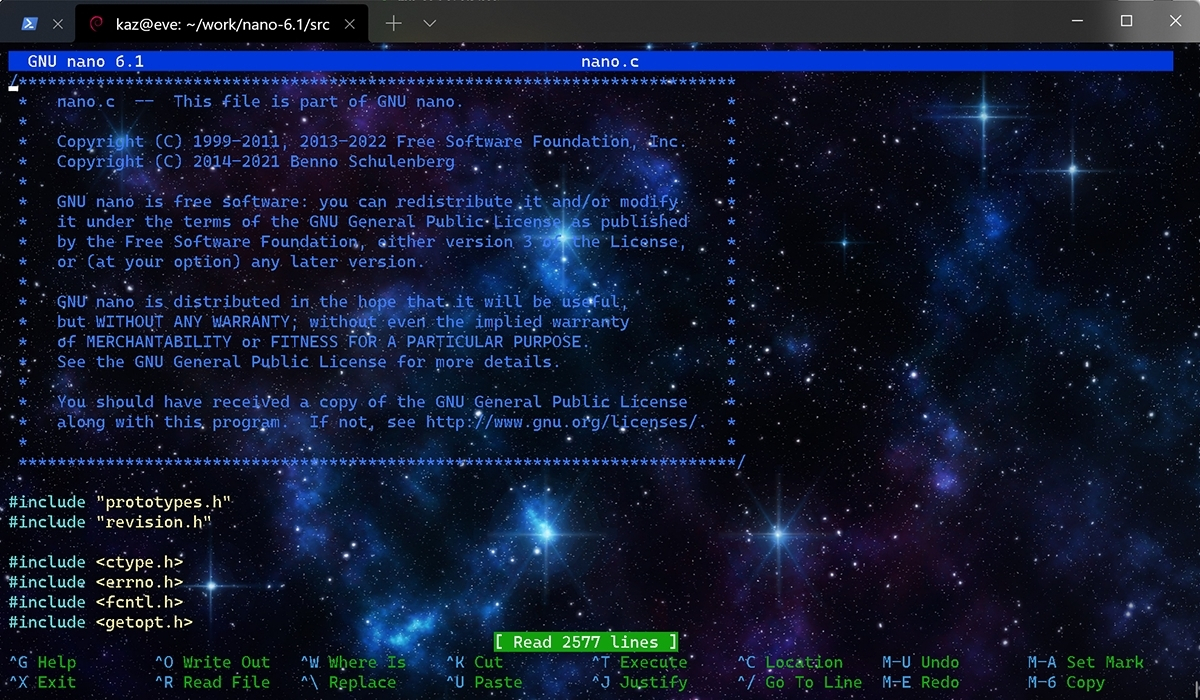Screen dimensions: 1200x700
Task: Close the kaz@eve terminal tab
Action: point(348,23)
